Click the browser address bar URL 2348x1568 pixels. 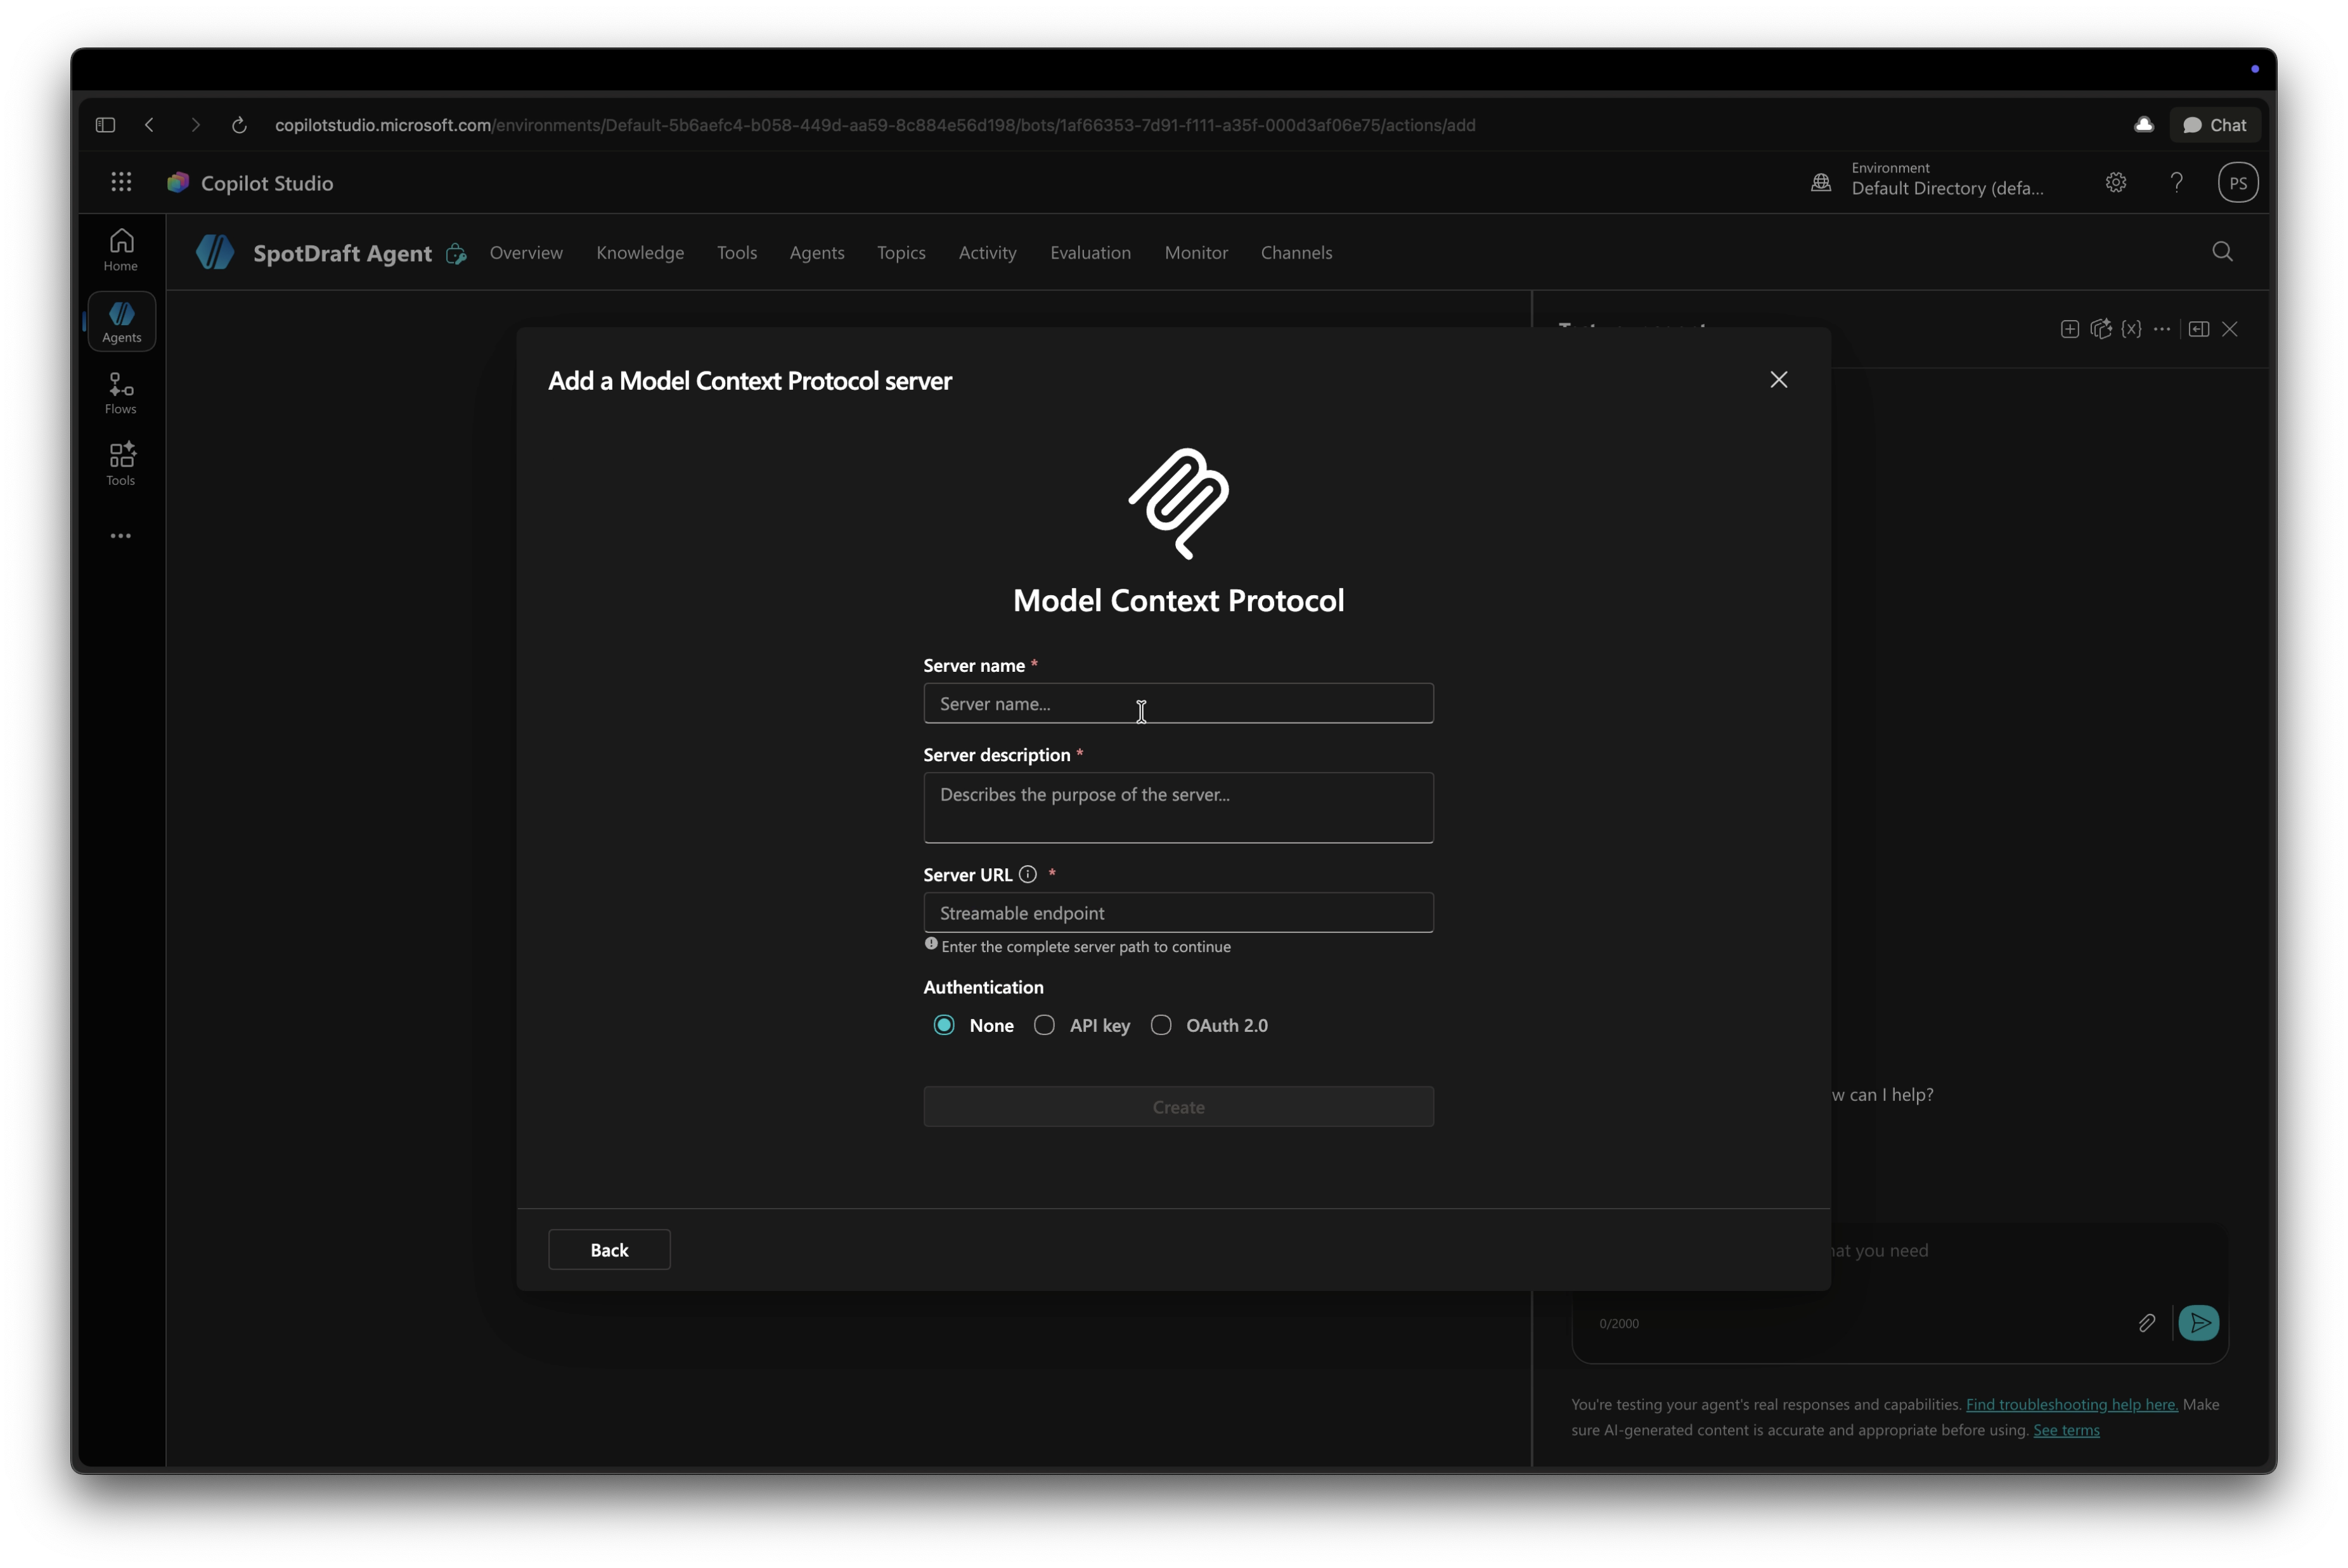point(875,125)
